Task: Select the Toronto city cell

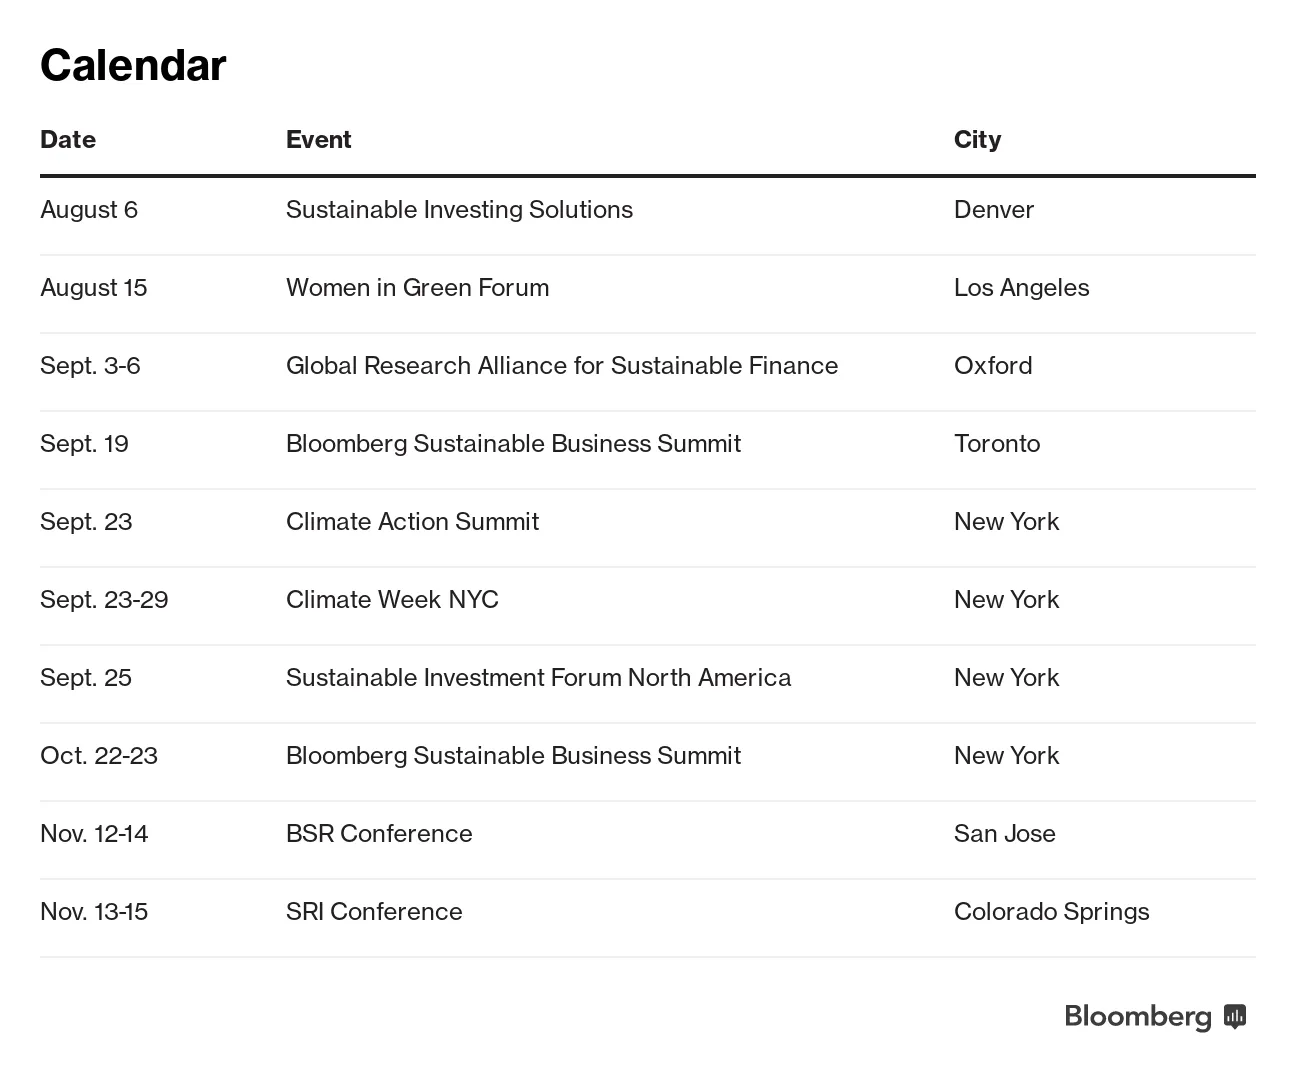Action: coord(997,443)
